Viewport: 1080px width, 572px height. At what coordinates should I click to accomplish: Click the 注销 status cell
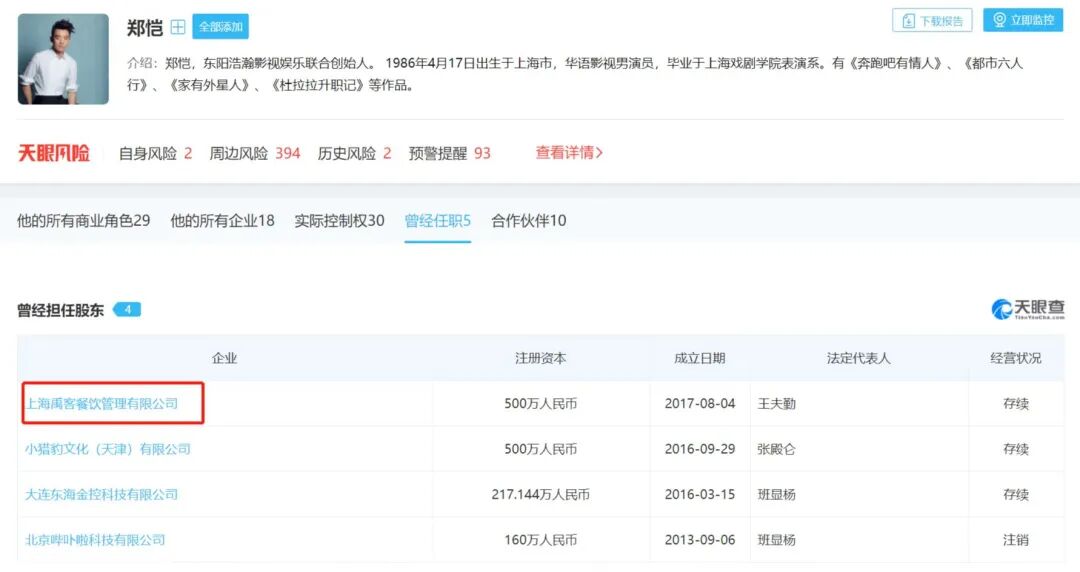[1016, 540]
